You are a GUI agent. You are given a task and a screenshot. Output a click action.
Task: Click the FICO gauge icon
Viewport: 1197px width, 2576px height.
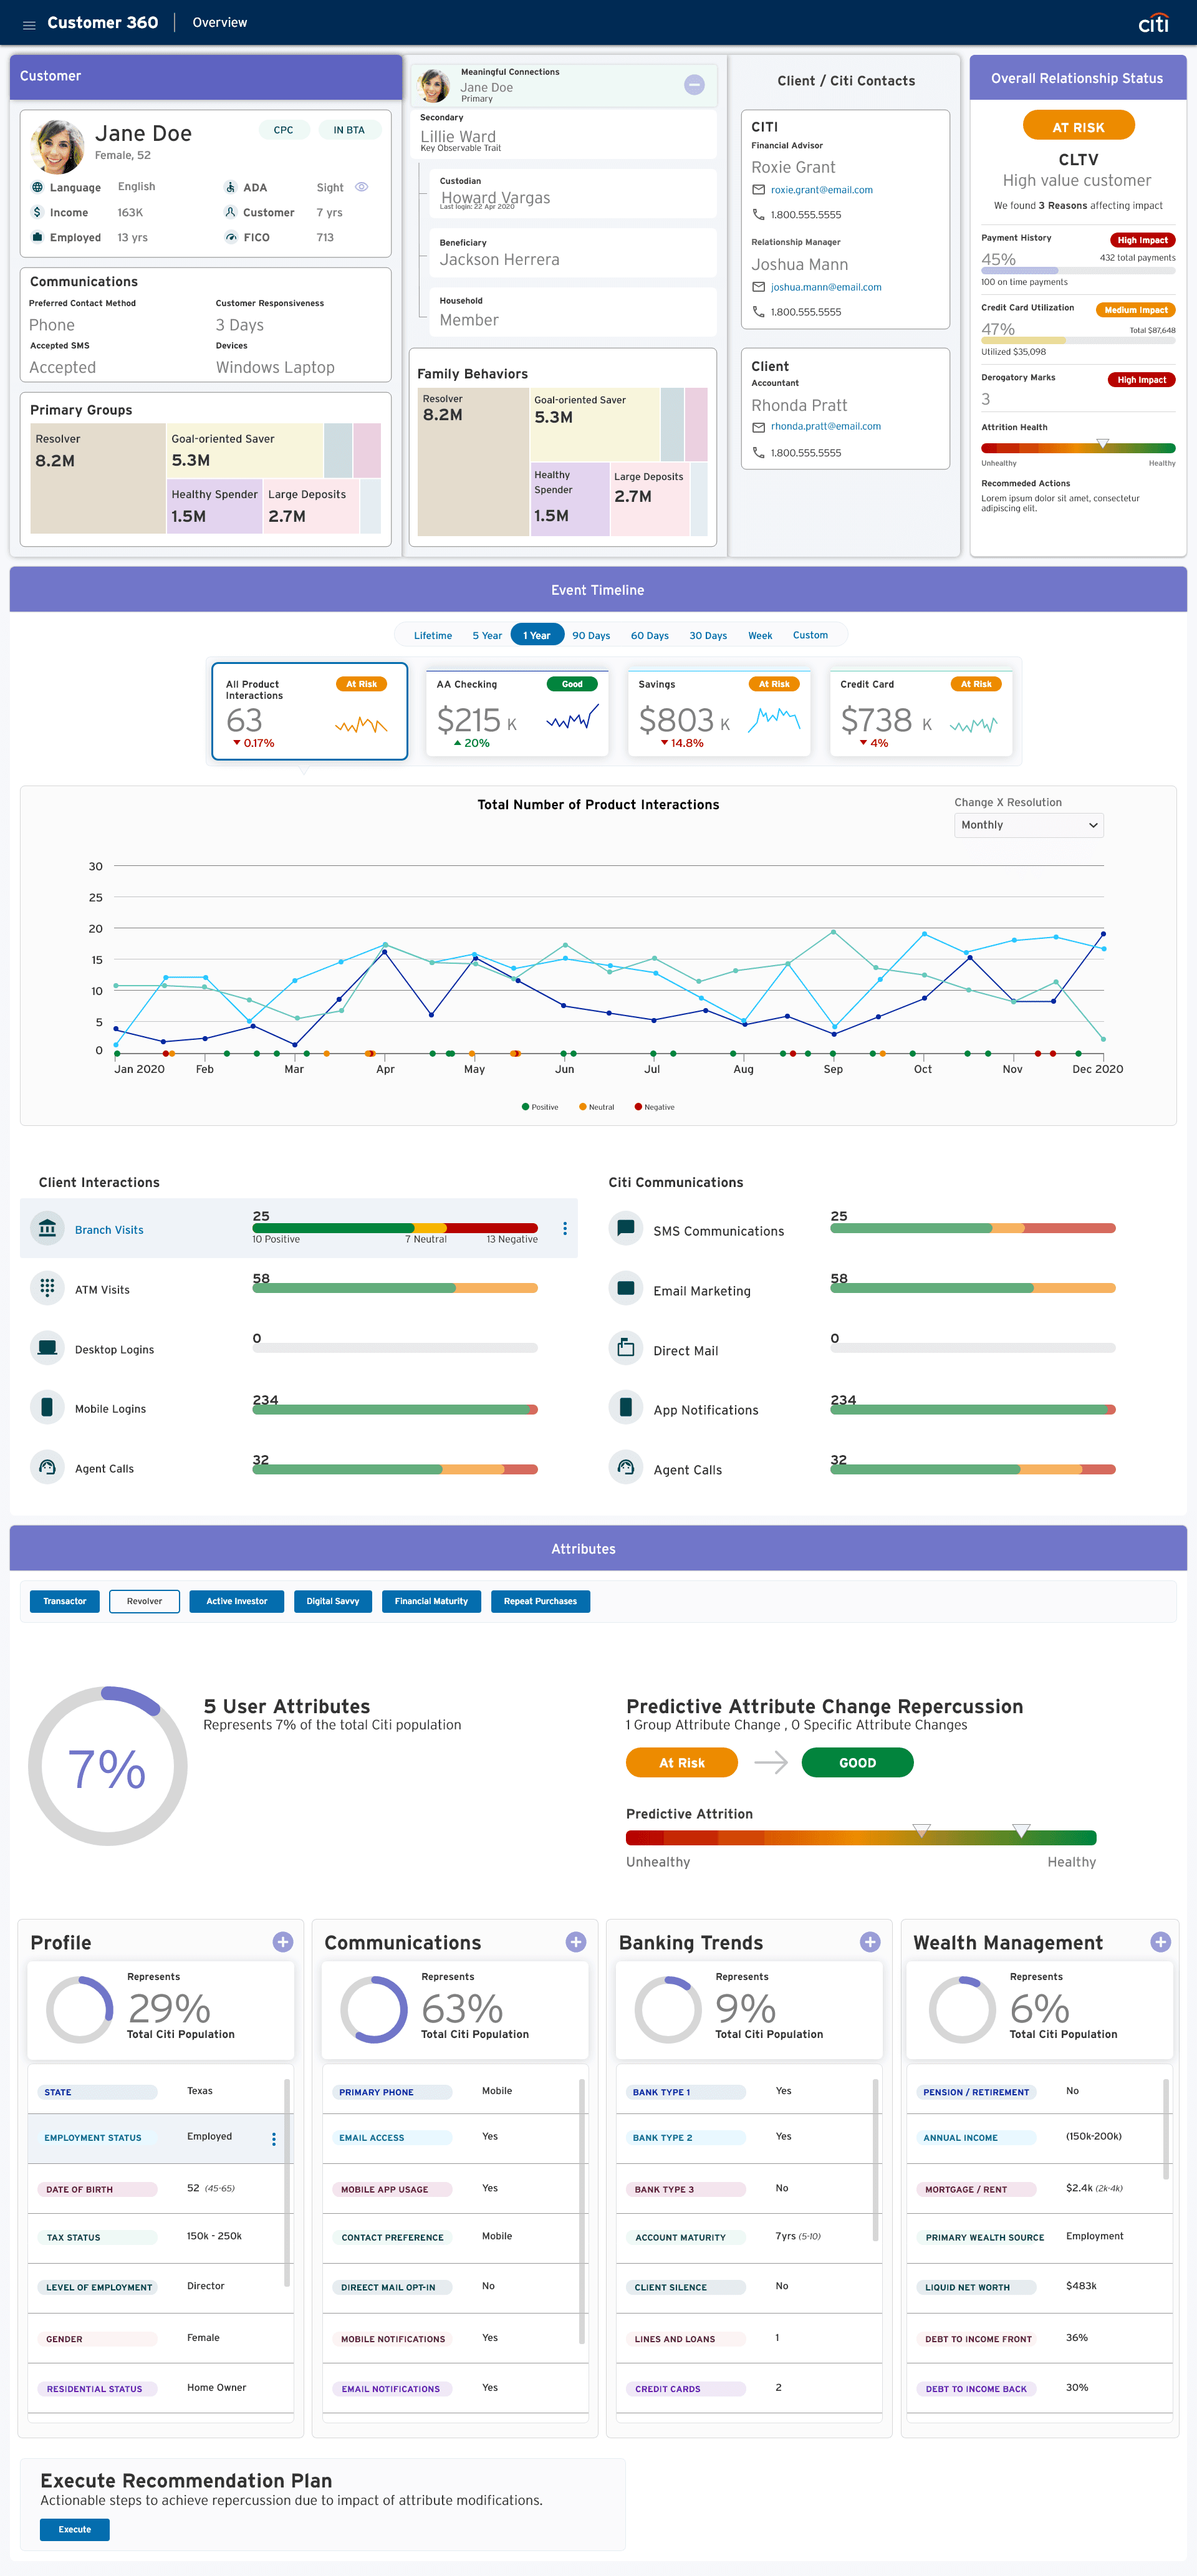(230, 237)
